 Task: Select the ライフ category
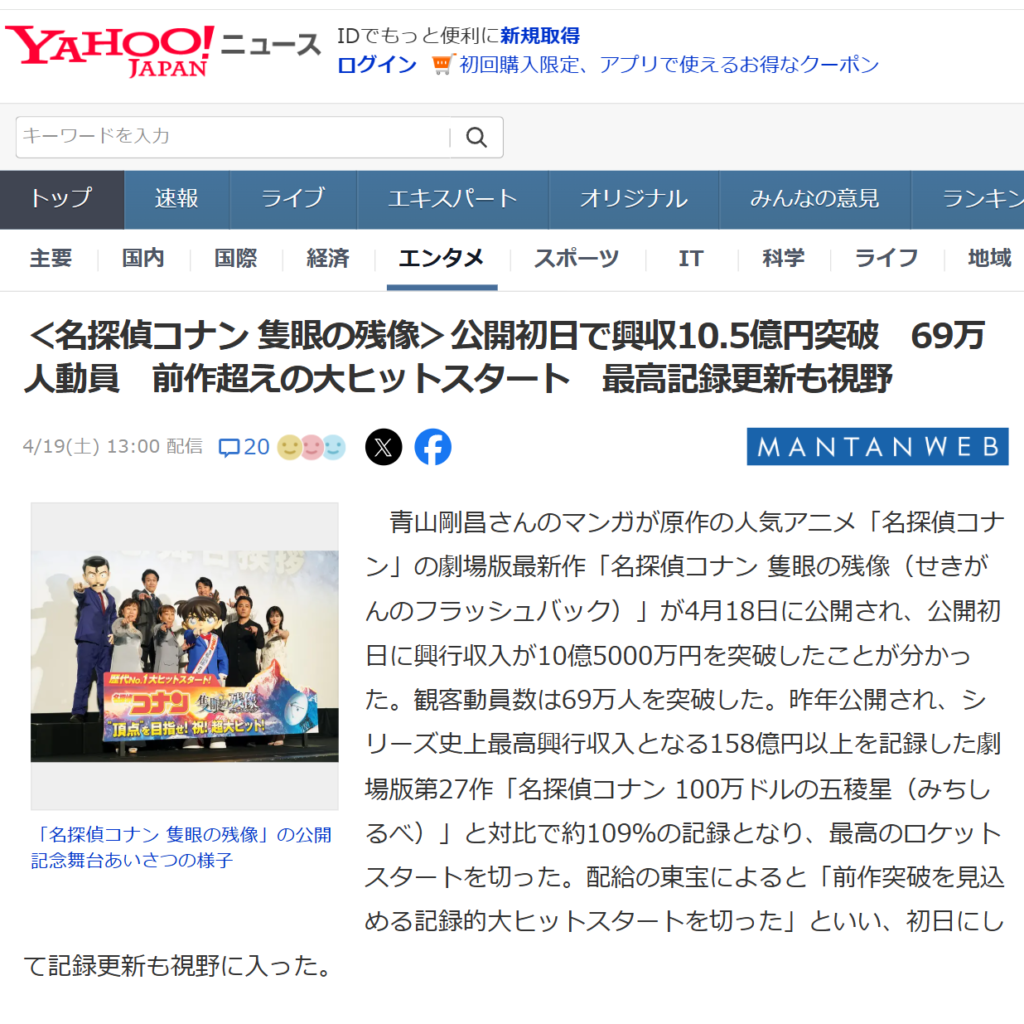tap(886, 259)
